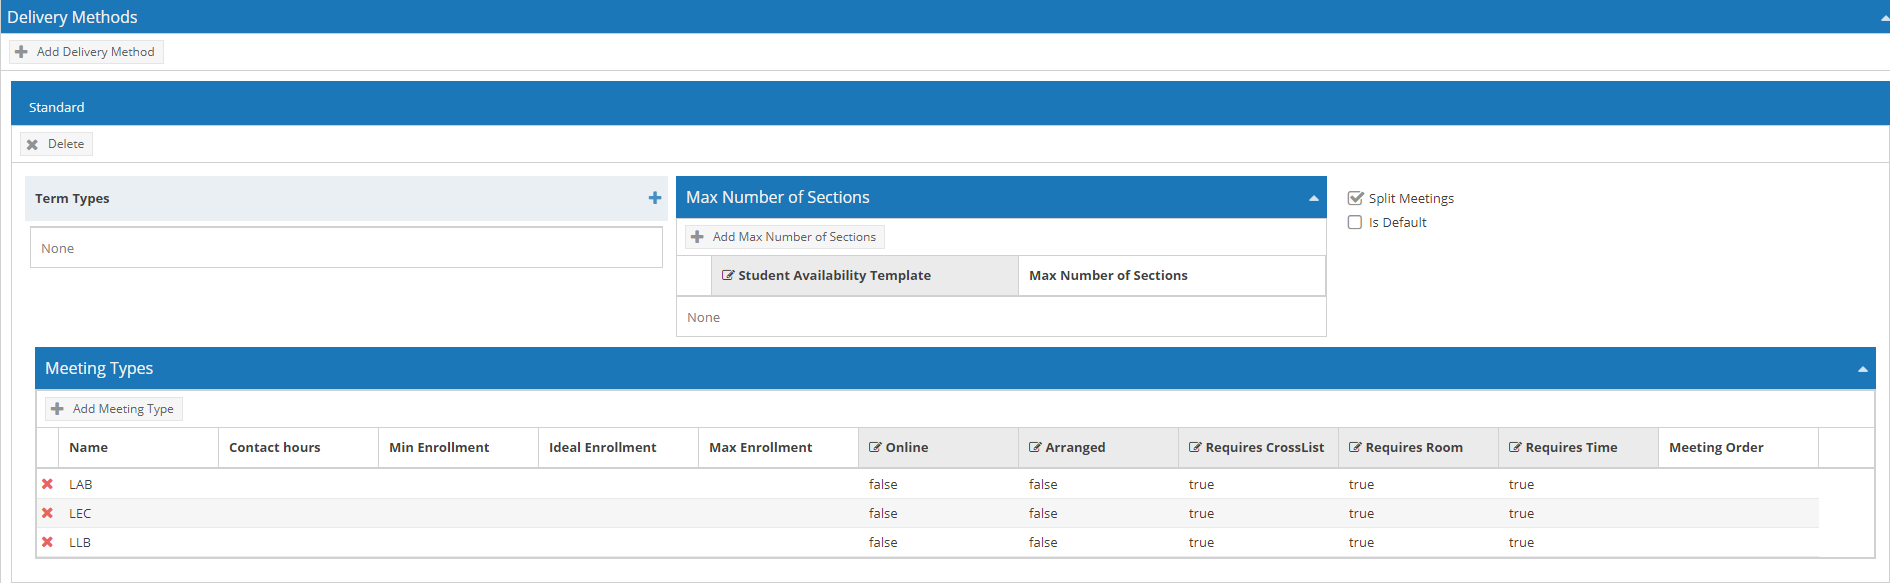Enable the Is Default checkbox
Viewport: 1890px width, 583px height.
1355,222
